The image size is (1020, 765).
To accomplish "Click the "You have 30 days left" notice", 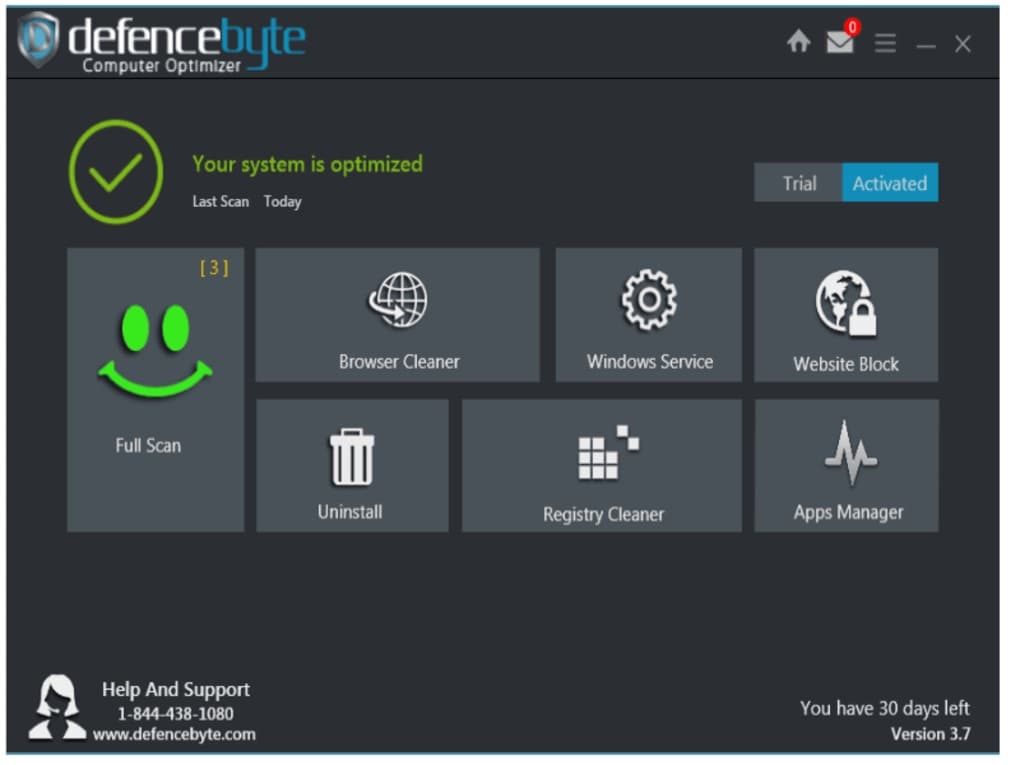I will (x=885, y=708).
